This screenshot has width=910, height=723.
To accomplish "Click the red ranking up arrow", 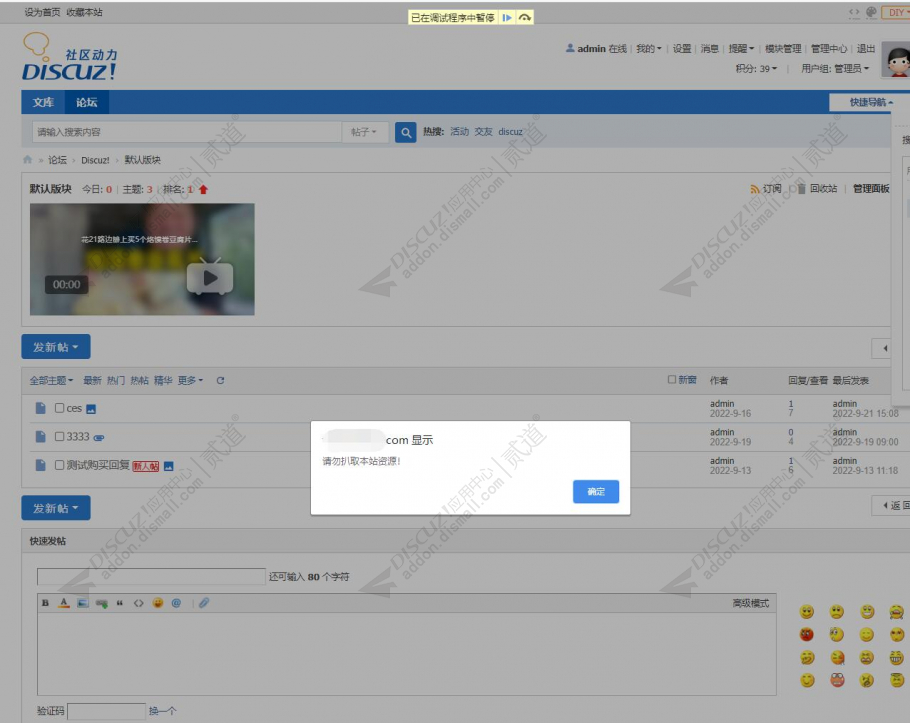I will [x=203, y=189].
